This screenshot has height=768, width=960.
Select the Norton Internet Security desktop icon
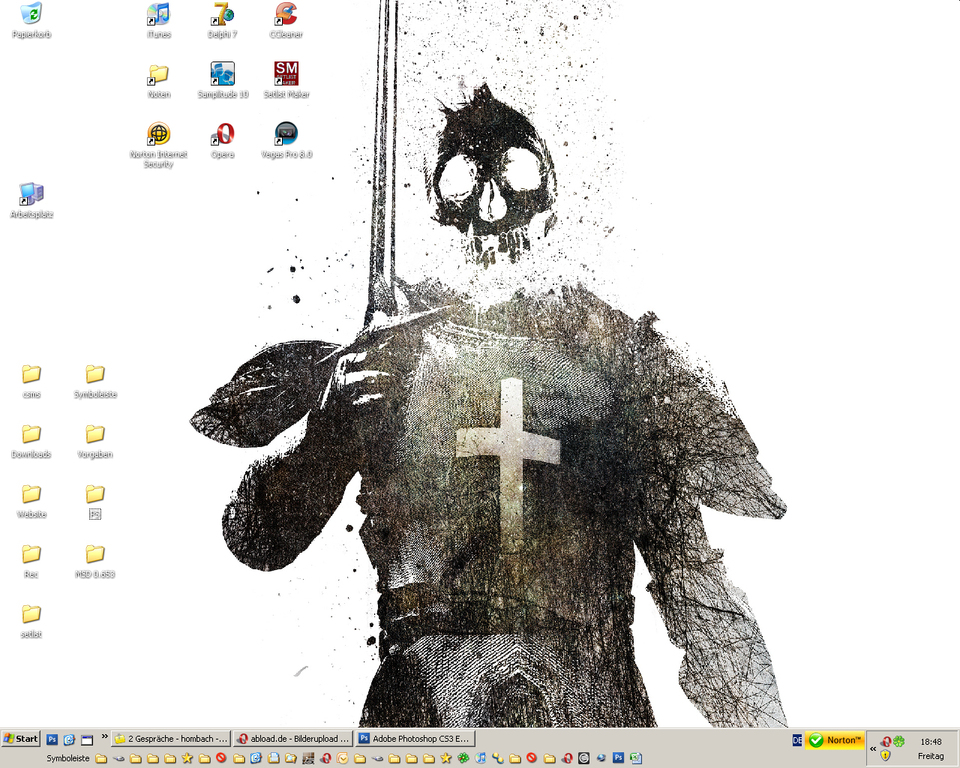pyautogui.click(x=159, y=144)
